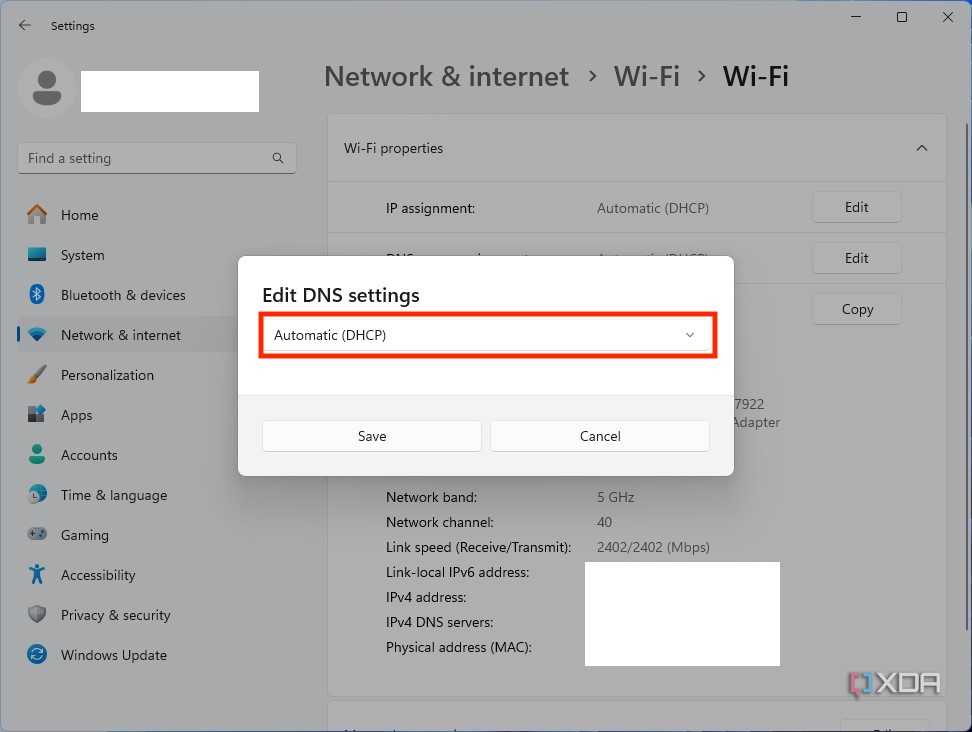
Task: Click the back arrow in Settings
Action: point(25,25)
